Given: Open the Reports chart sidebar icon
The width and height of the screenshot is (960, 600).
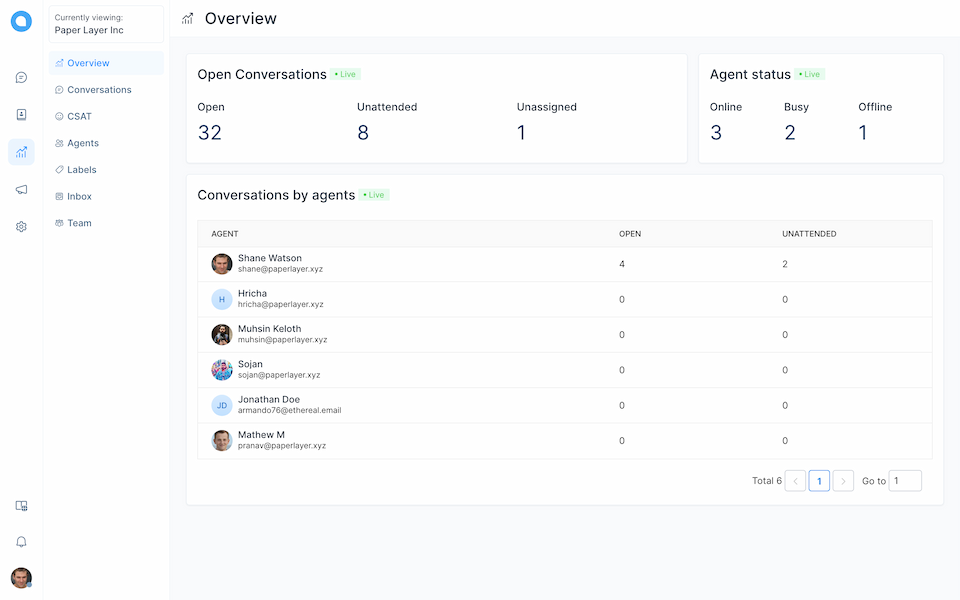Looking at the screenshot, I should [x=21, y=152].
